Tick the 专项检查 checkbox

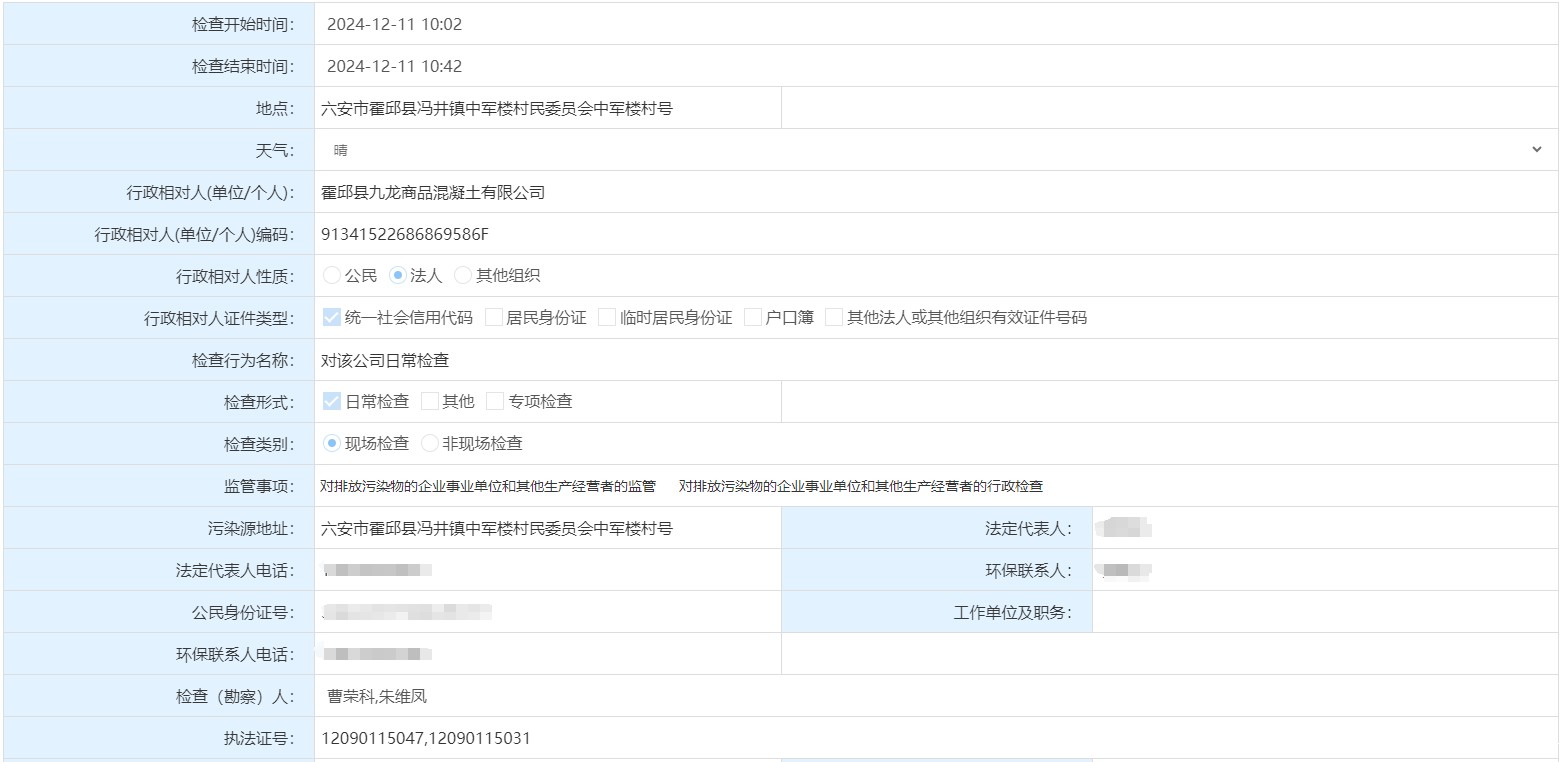click(495, 402)
